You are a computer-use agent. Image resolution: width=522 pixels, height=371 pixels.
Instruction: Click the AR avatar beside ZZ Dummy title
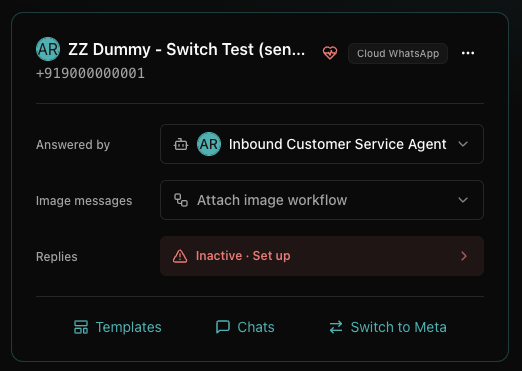click(x=48, y=49)
